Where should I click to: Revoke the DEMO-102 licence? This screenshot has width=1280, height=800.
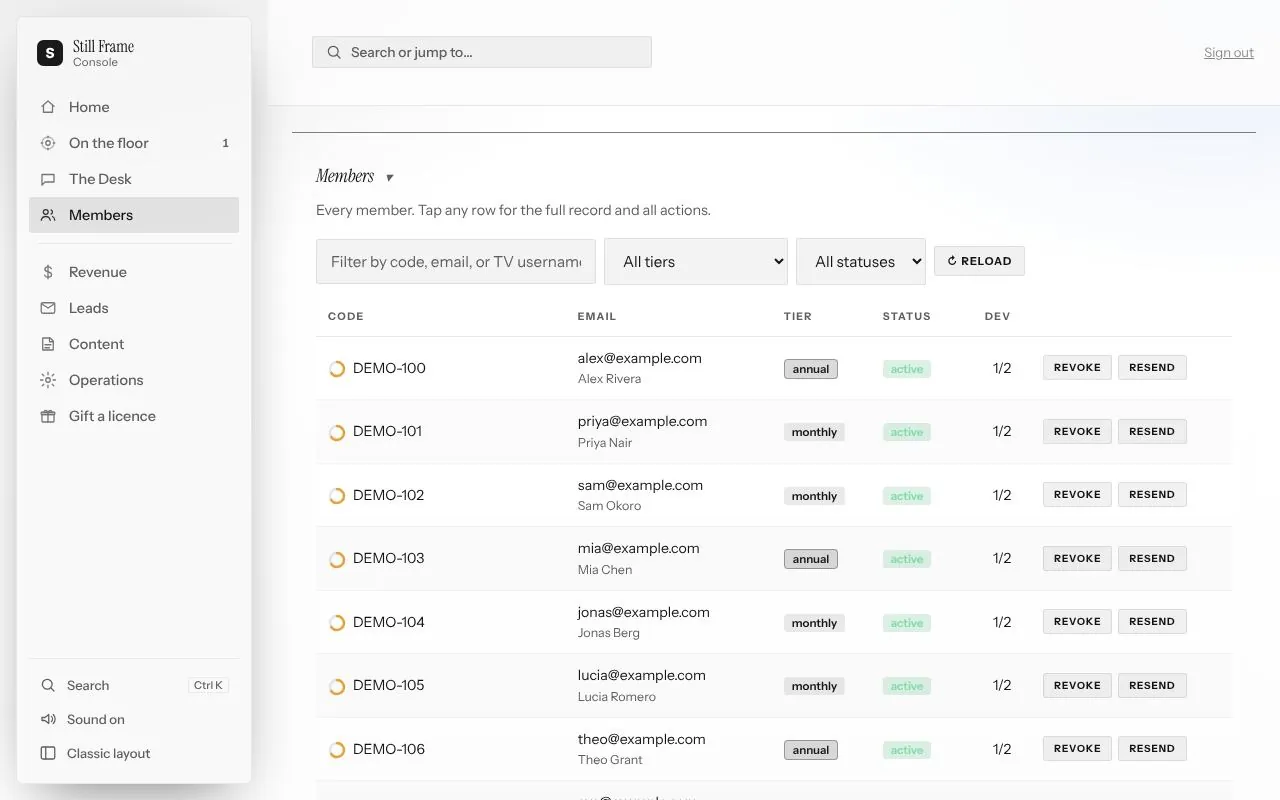click(x=1077, y=494)
